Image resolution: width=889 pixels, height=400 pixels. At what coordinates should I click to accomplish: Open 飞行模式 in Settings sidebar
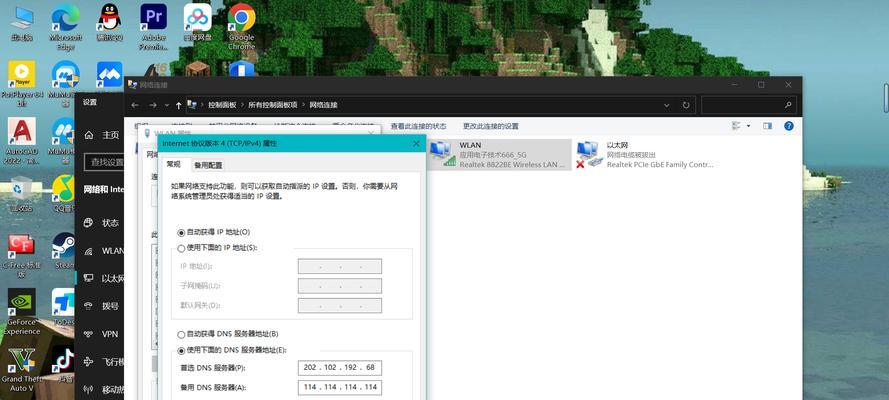tap(103, 362)
